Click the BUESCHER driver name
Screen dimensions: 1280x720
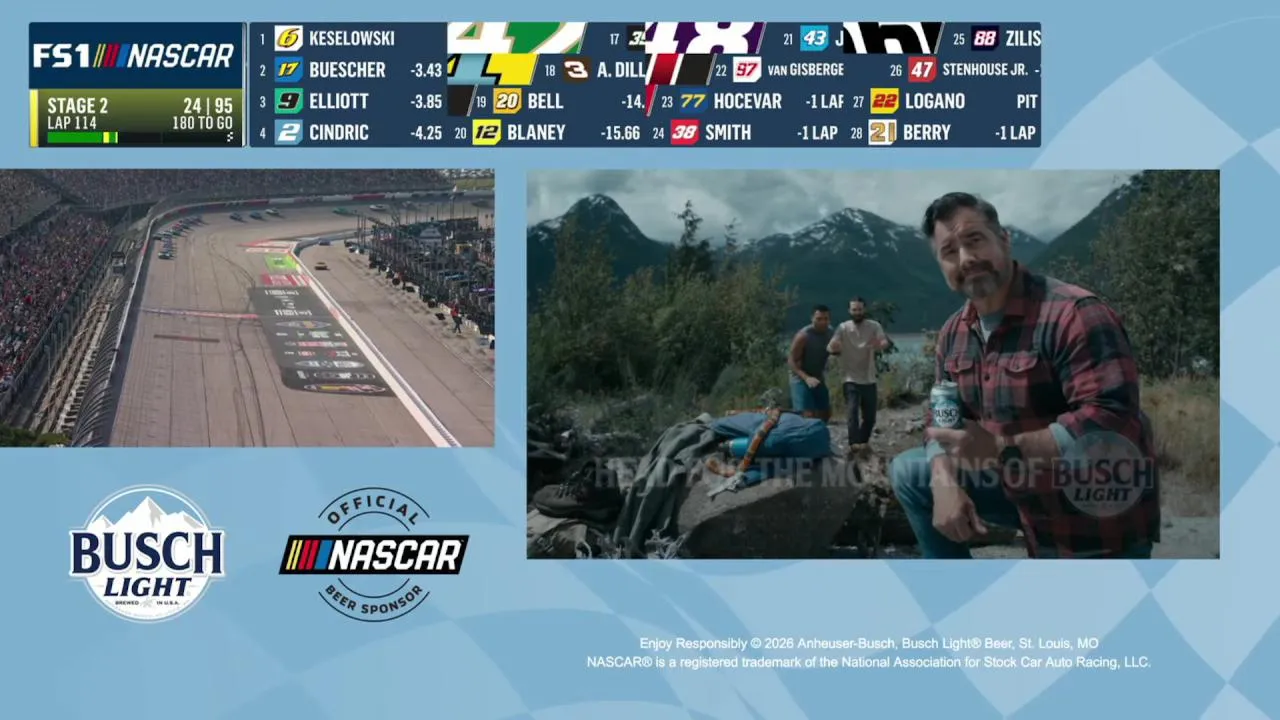point(347,70)
